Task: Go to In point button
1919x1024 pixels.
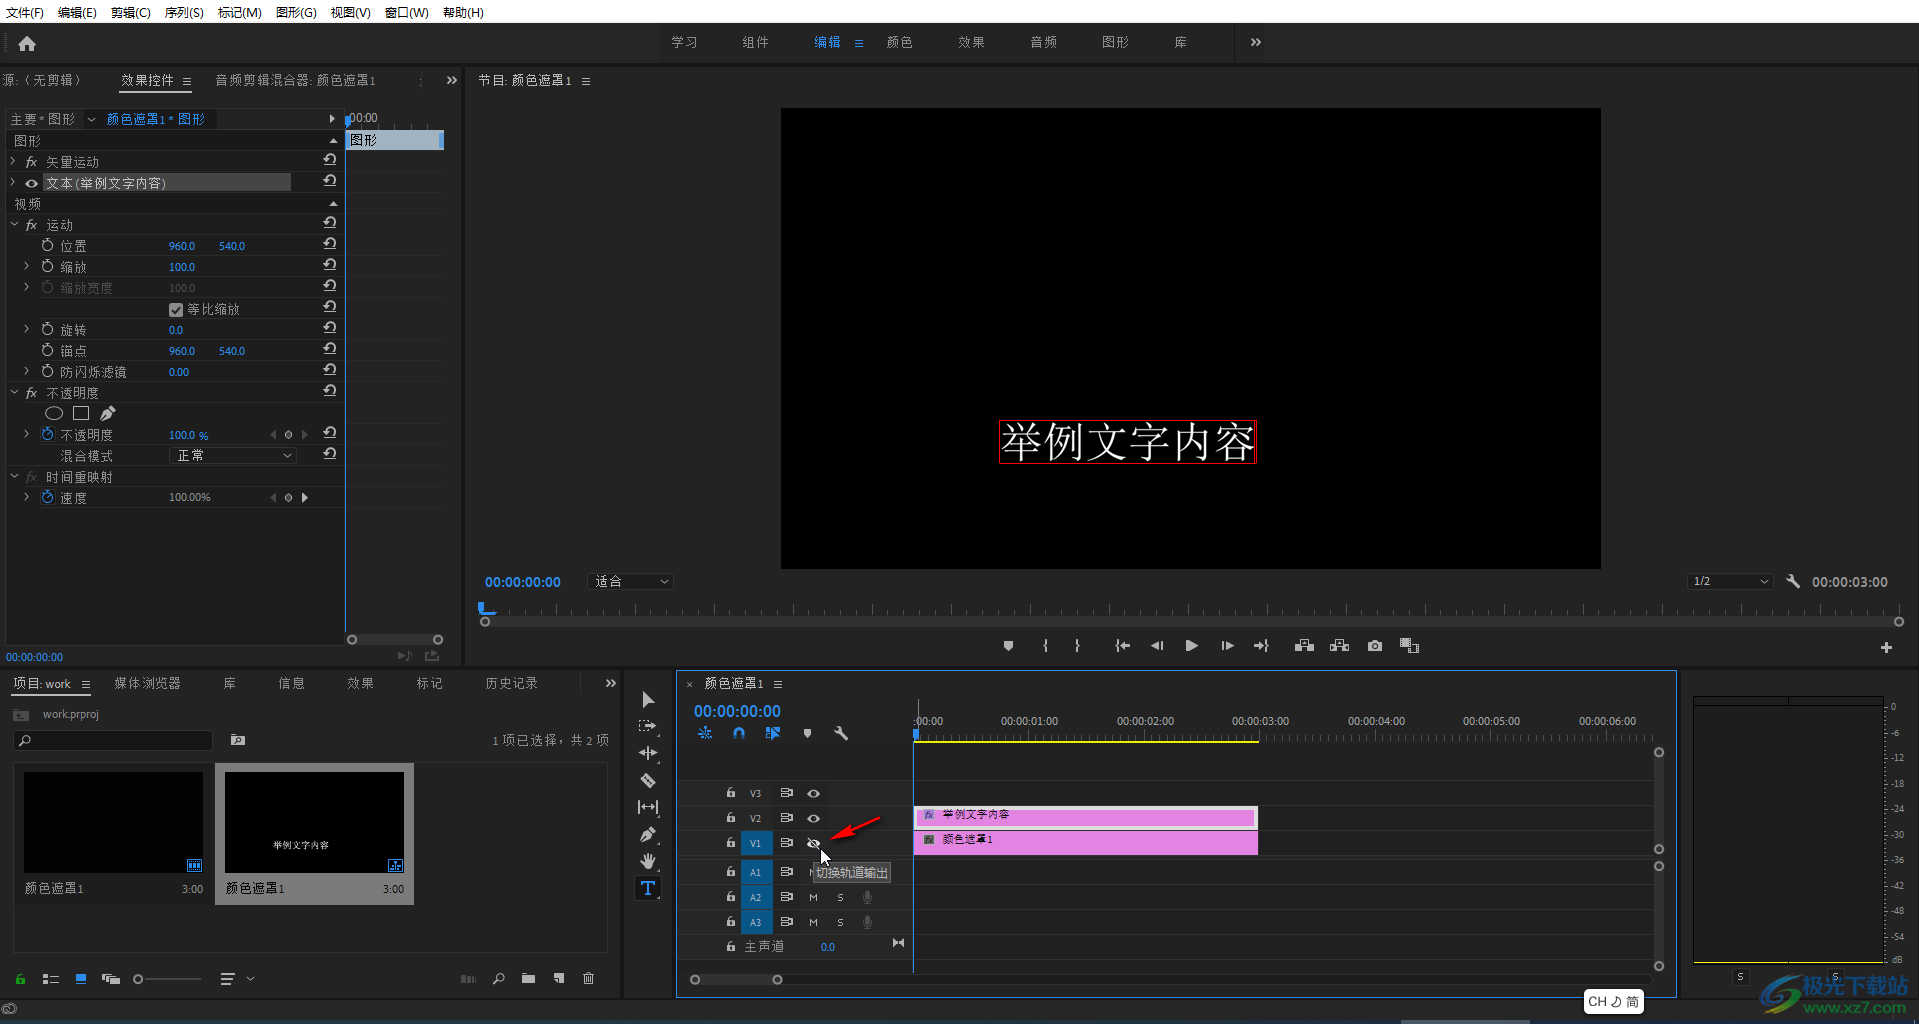Action: pos(1122,646)
